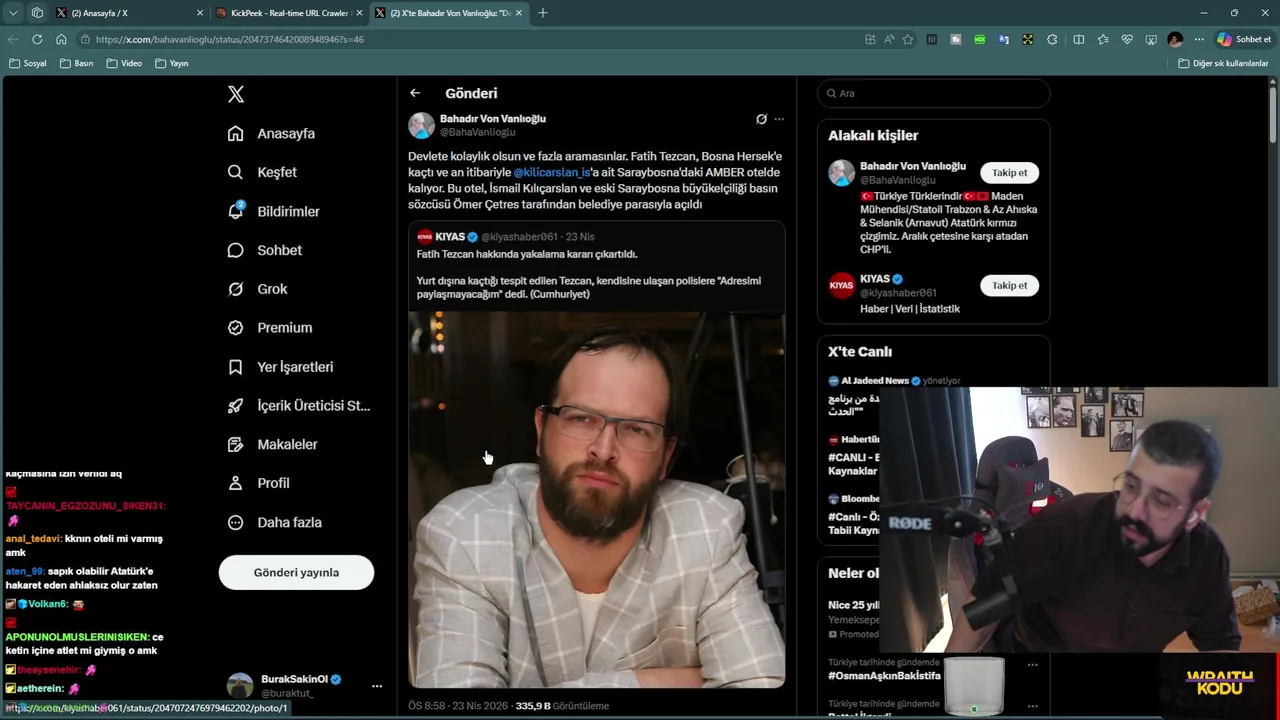Image resolution: width=1280 pixels, height=720 pixels.
Task: Toggle read aloud icon in address bar
Action: coord(889,39)
